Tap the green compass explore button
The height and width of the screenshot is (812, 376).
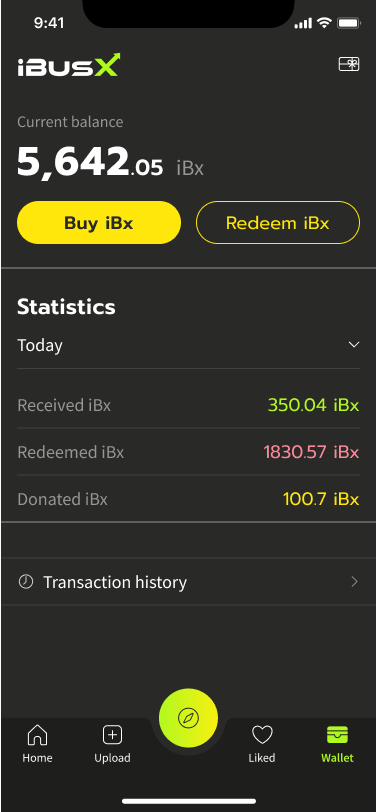click(x=188, y=718)
